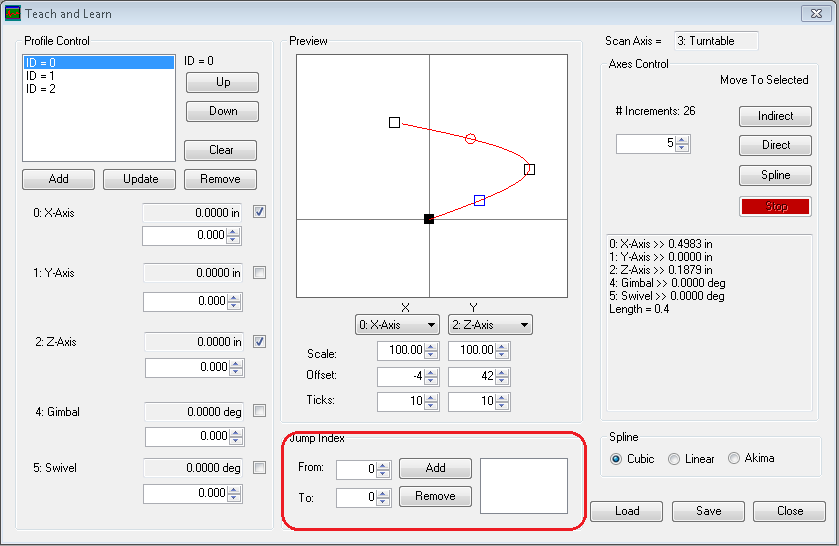The height and width of the screenshot is (546, 839).
Task: Increment the # Increments spinner up arrow
Action: click(x=682, y=140)
